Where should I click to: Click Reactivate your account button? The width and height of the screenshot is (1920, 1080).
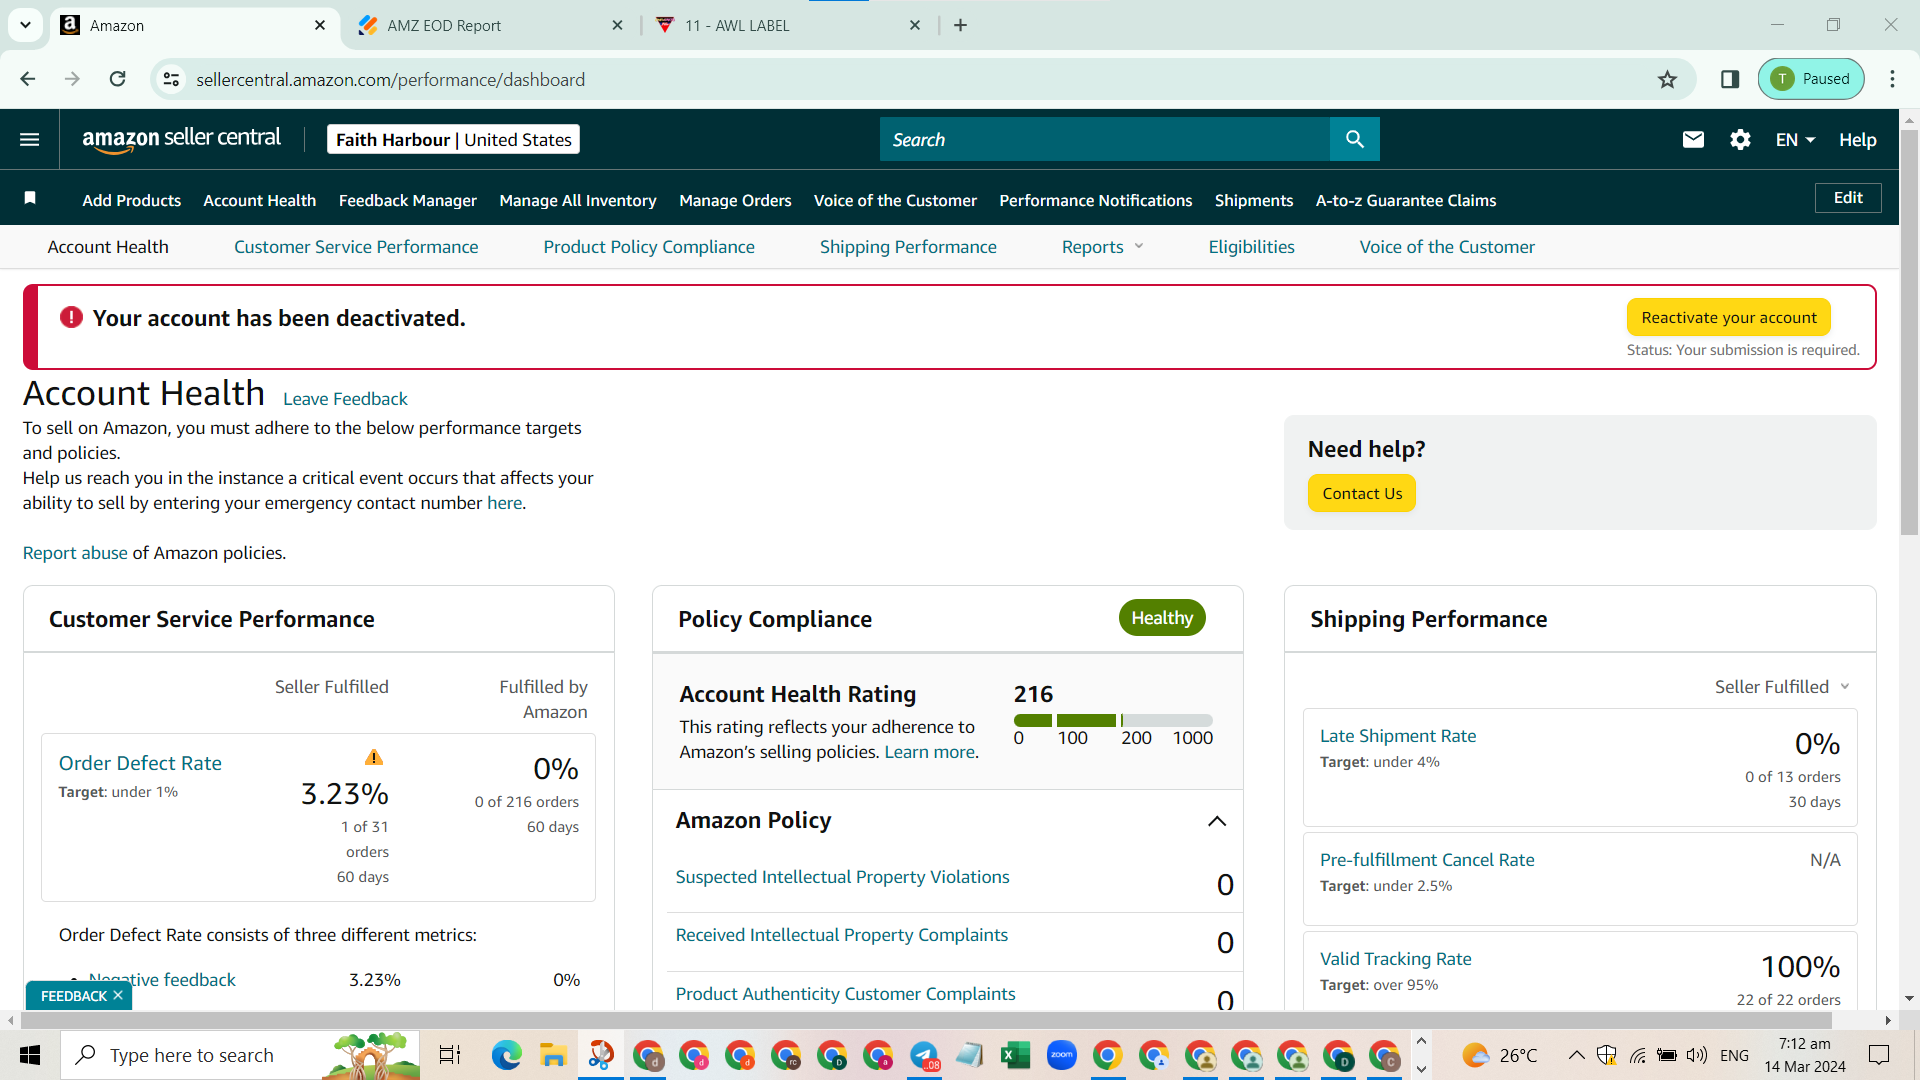(x=1729, y=317)
